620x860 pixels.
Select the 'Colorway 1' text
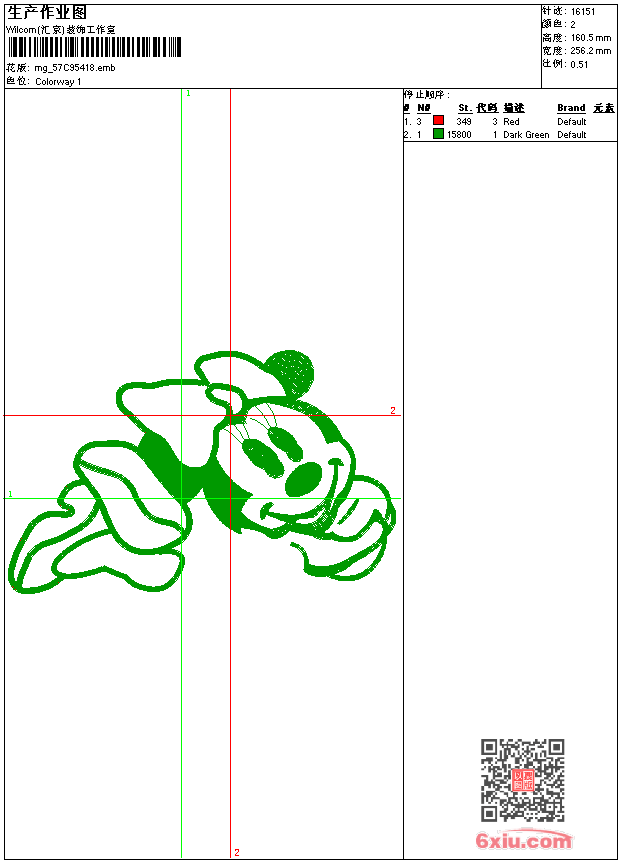(58, 82)
